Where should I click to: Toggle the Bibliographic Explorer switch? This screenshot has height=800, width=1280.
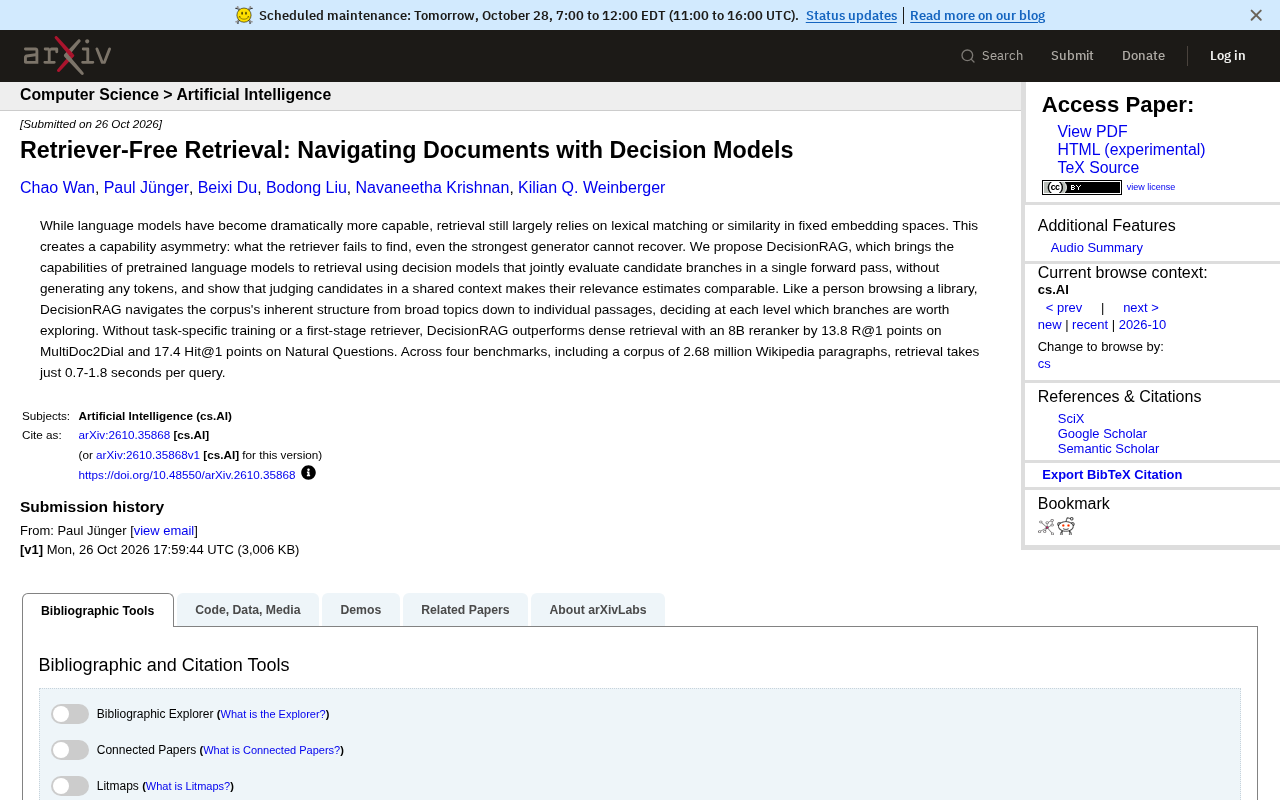point(70,714)
